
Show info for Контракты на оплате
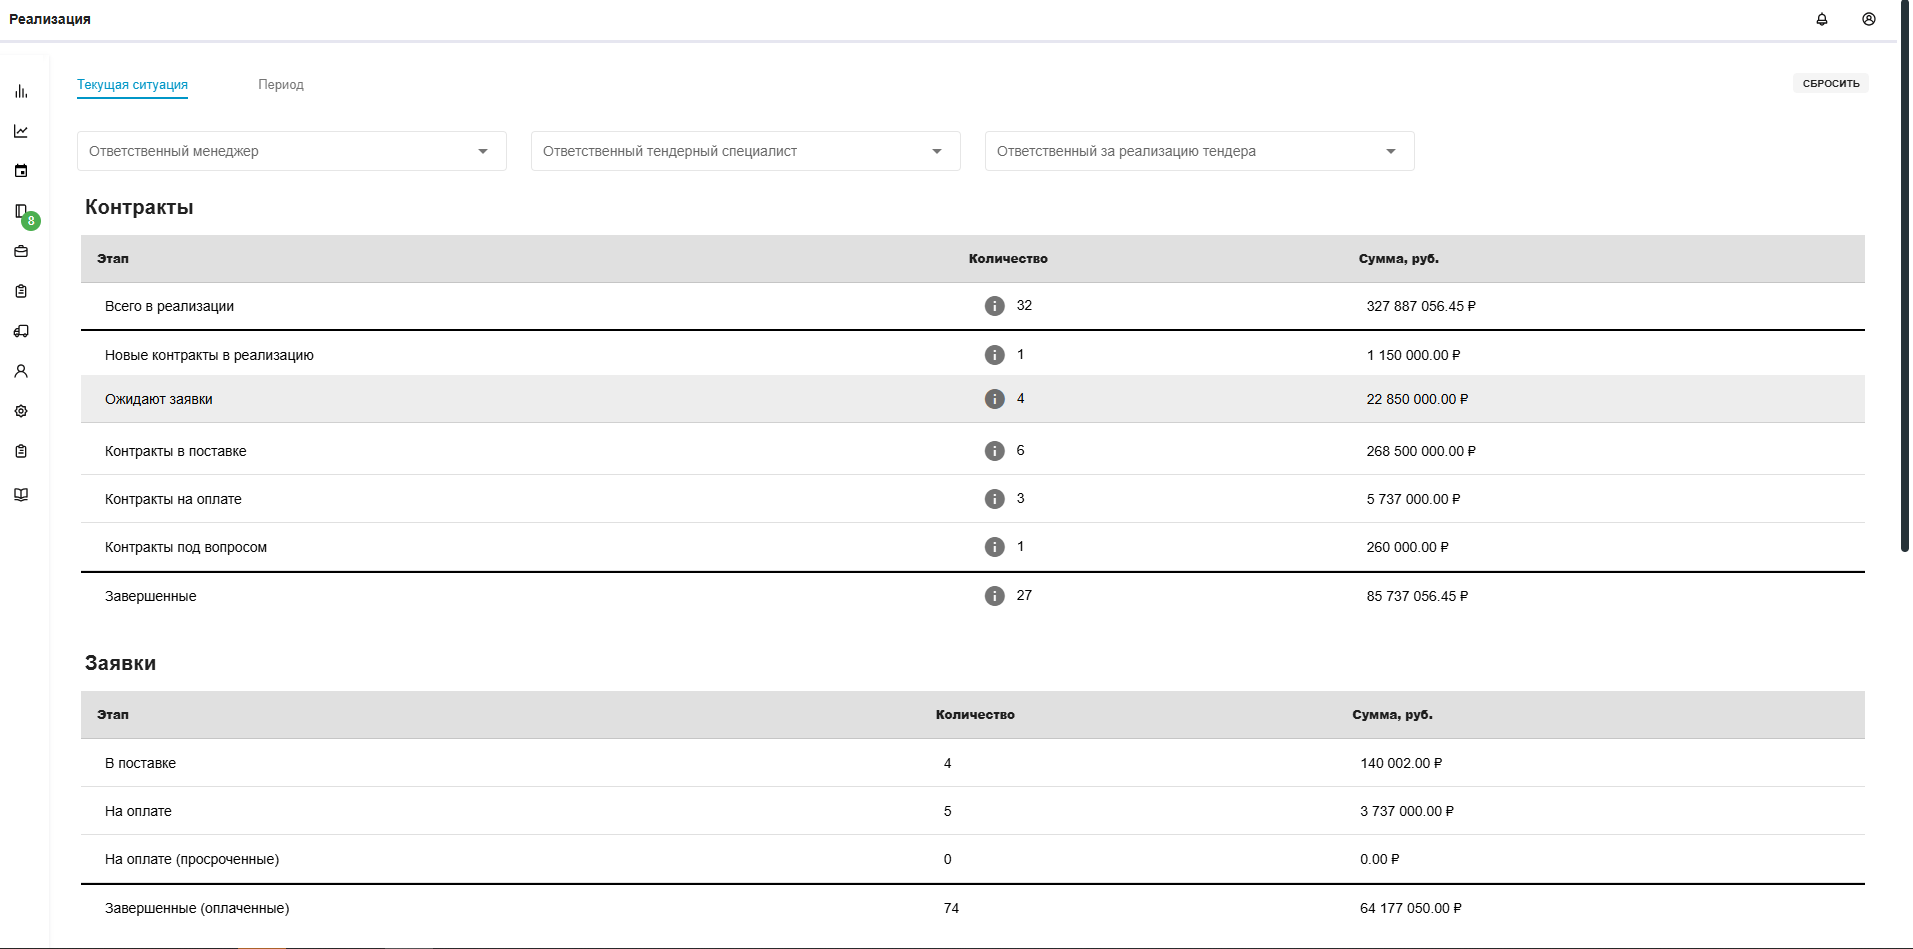[x=994, y=499]
